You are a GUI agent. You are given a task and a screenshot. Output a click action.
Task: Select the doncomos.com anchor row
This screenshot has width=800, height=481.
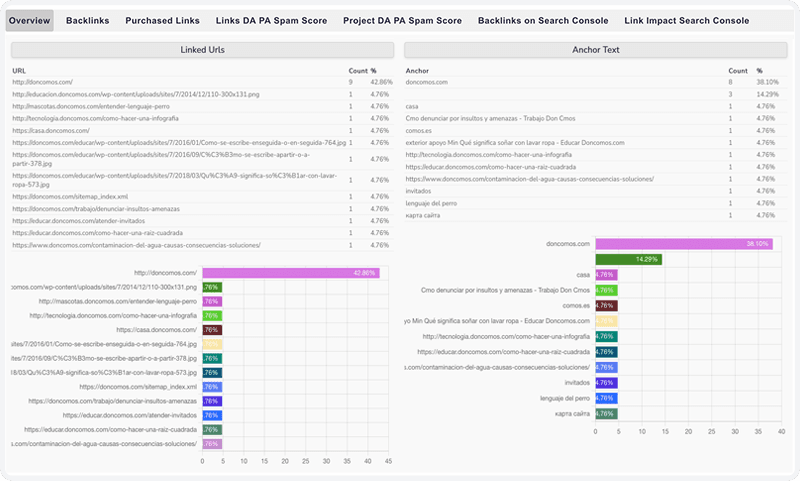[x=595, y=82]
